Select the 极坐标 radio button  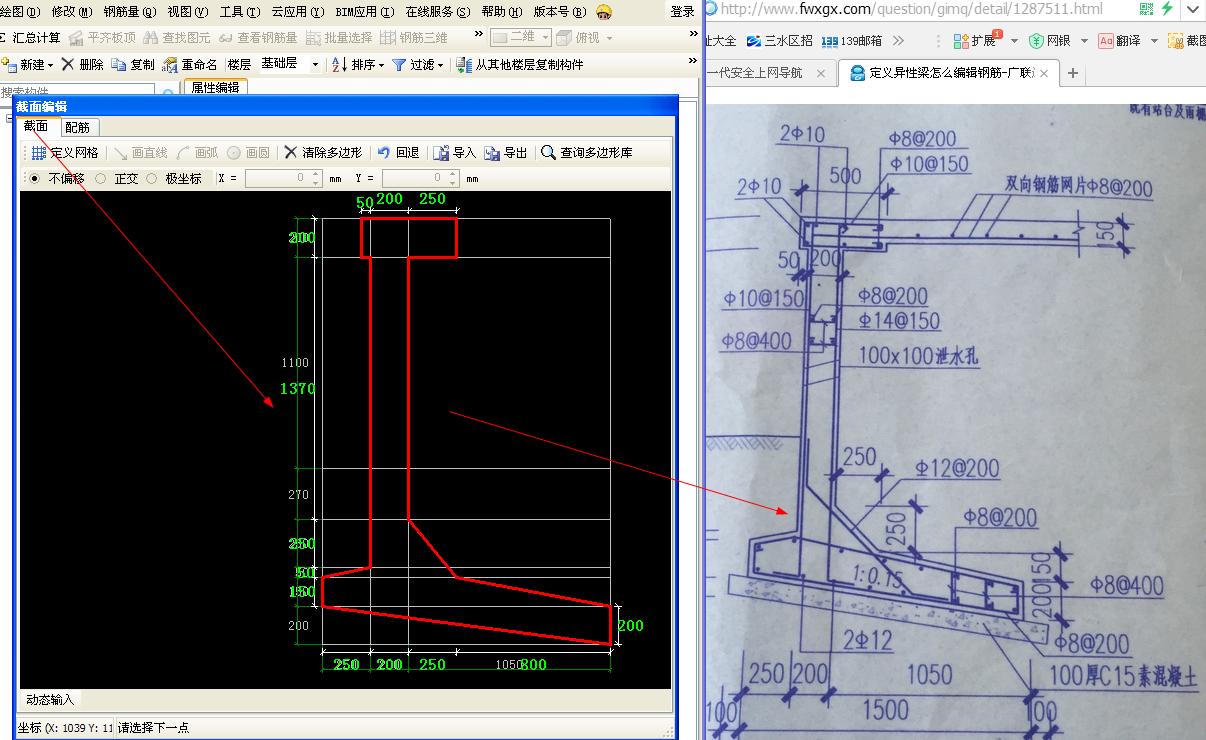point(152,179)
